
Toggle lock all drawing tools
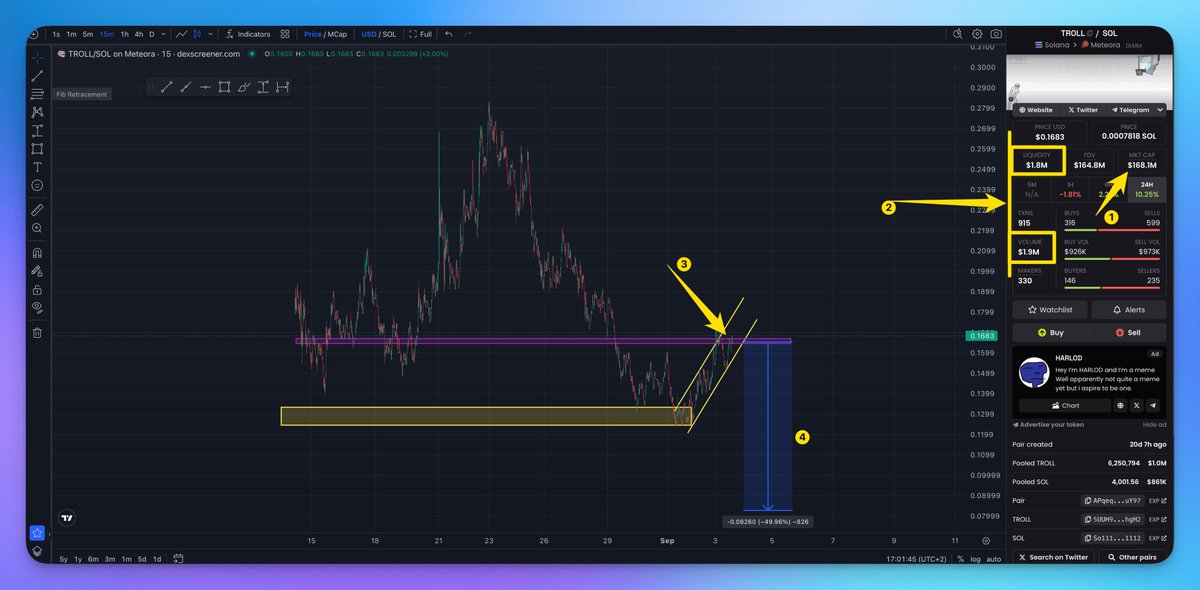pos(37,288)
